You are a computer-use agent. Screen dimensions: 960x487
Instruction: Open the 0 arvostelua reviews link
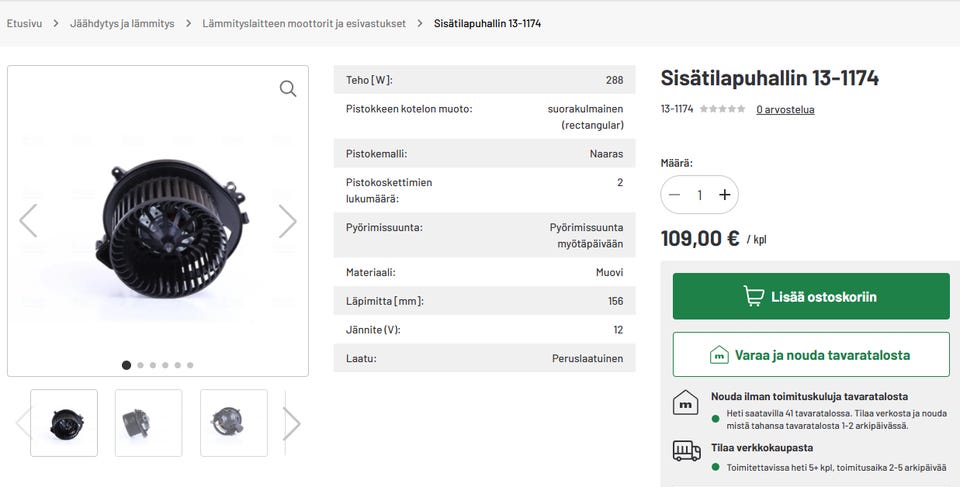click(785, 110)
